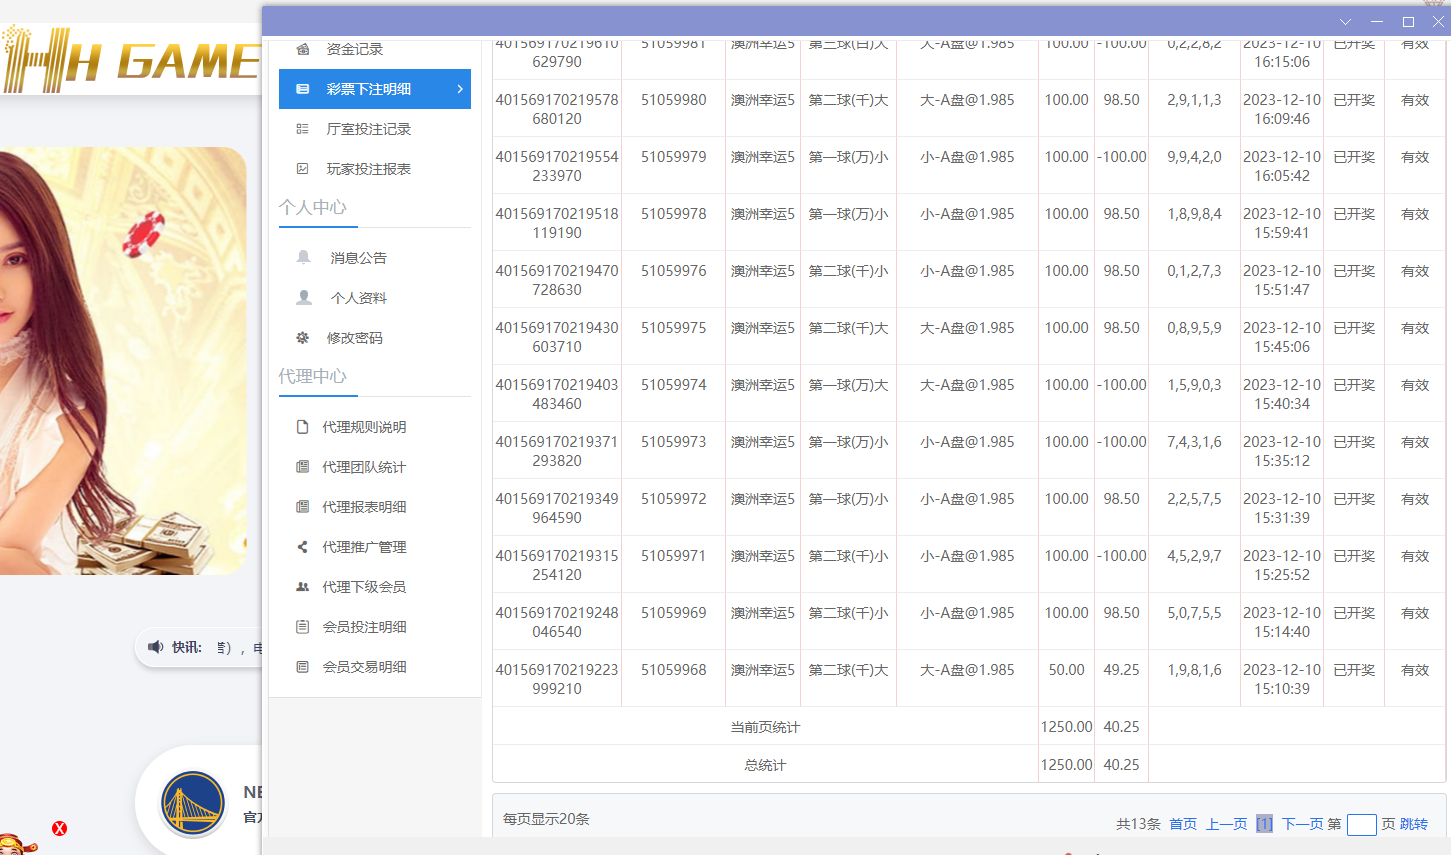Viewport: 1451px width, 855px height.
Task: Click timestamp 2023-12-10 15:35:12
Action: [x=1282, y=451]
